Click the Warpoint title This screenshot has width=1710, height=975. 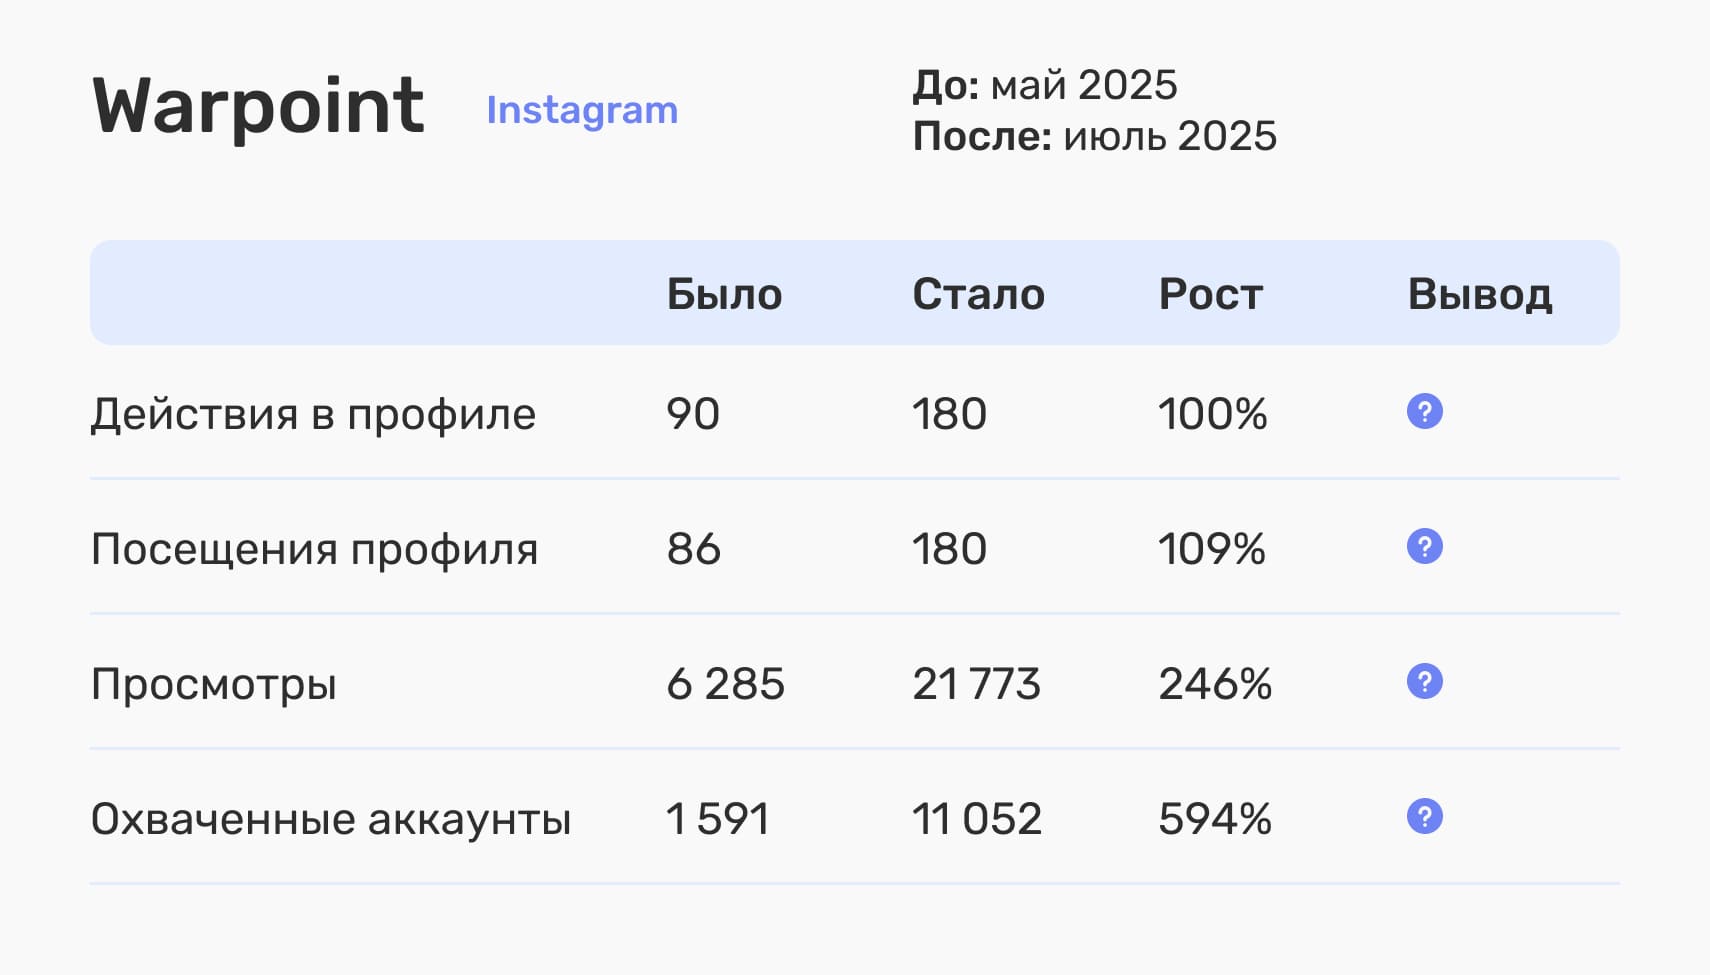tap(258, 106)
